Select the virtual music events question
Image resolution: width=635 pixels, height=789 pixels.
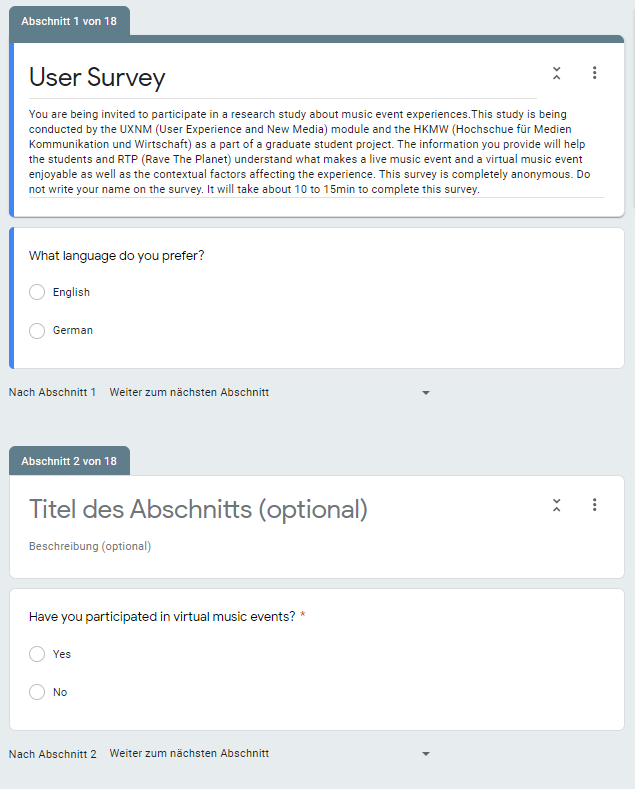coord(162,617)
